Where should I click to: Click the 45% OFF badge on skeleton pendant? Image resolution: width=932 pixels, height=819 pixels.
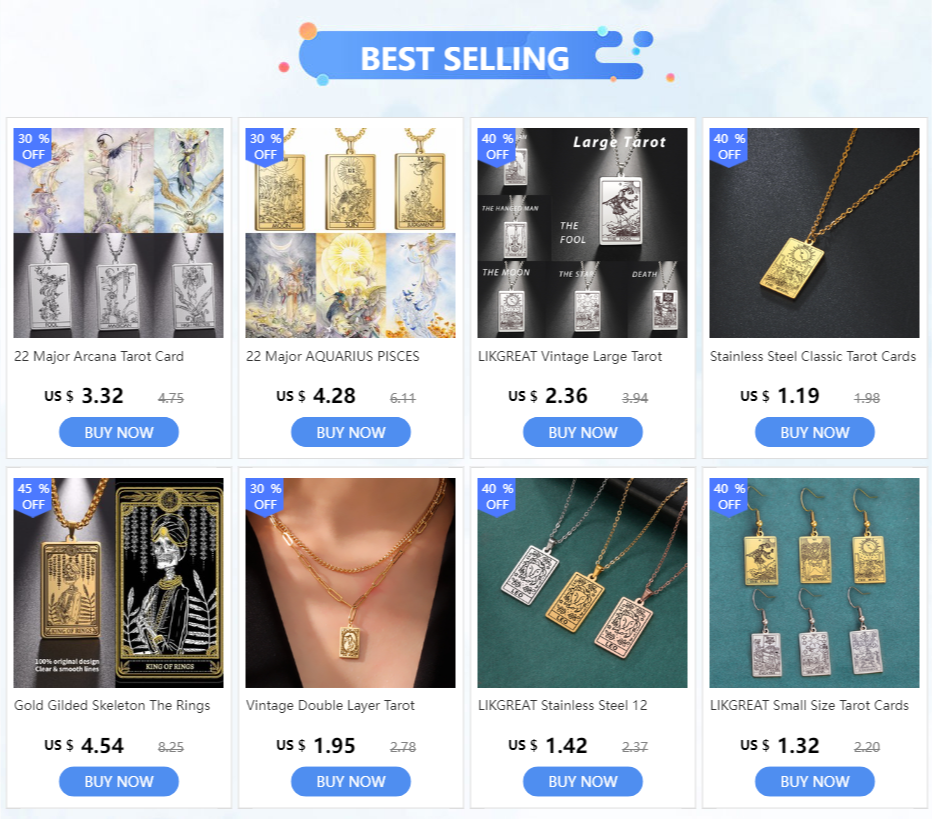(x=33, y=497)
